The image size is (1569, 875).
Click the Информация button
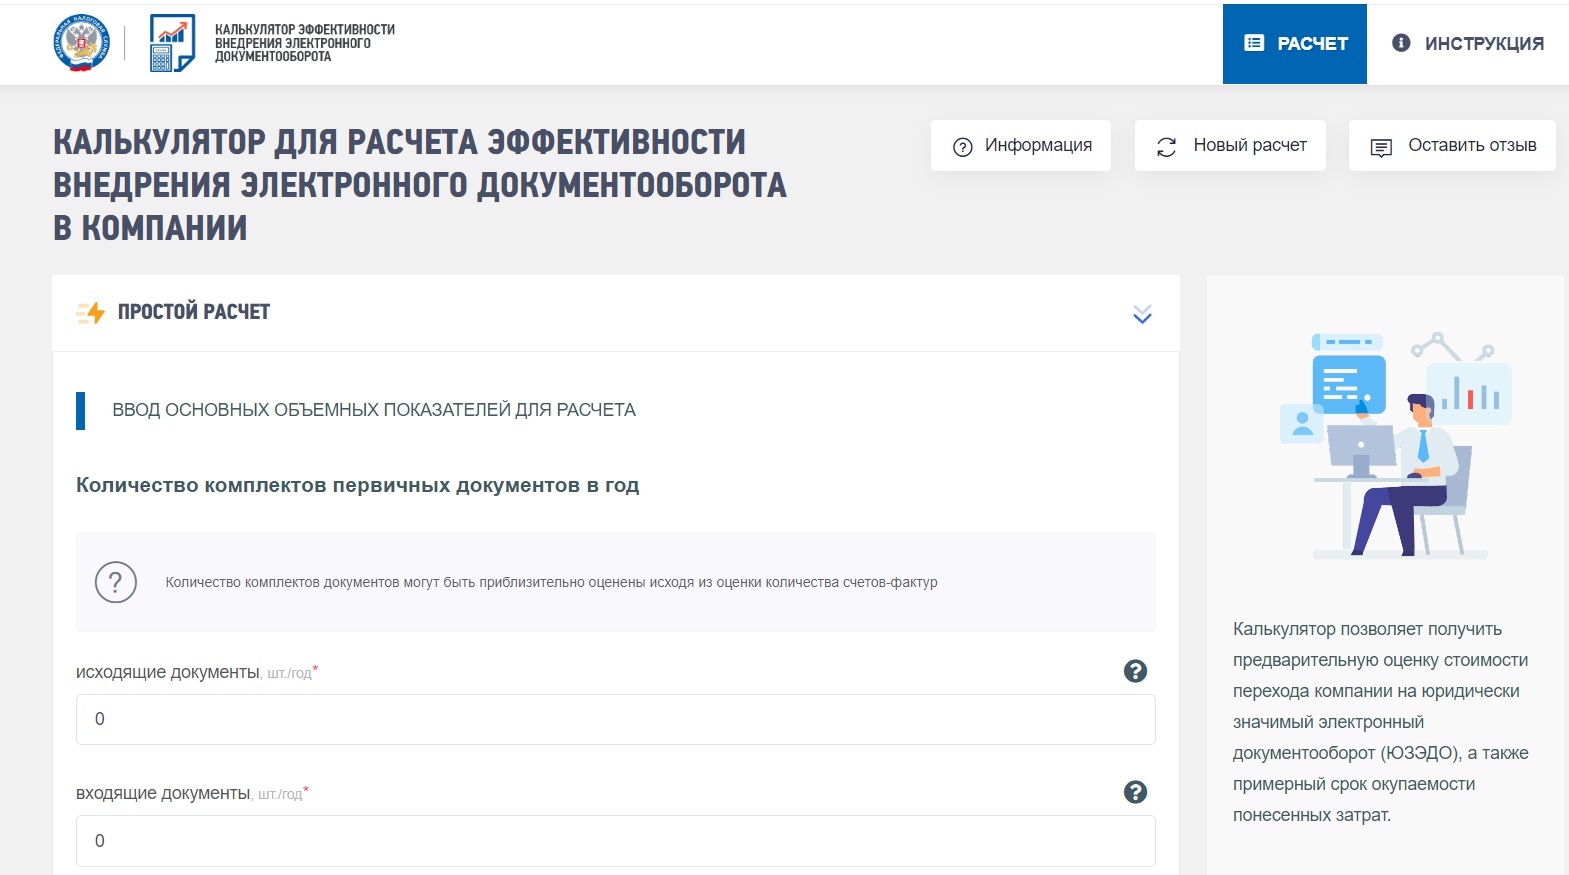1021,146
